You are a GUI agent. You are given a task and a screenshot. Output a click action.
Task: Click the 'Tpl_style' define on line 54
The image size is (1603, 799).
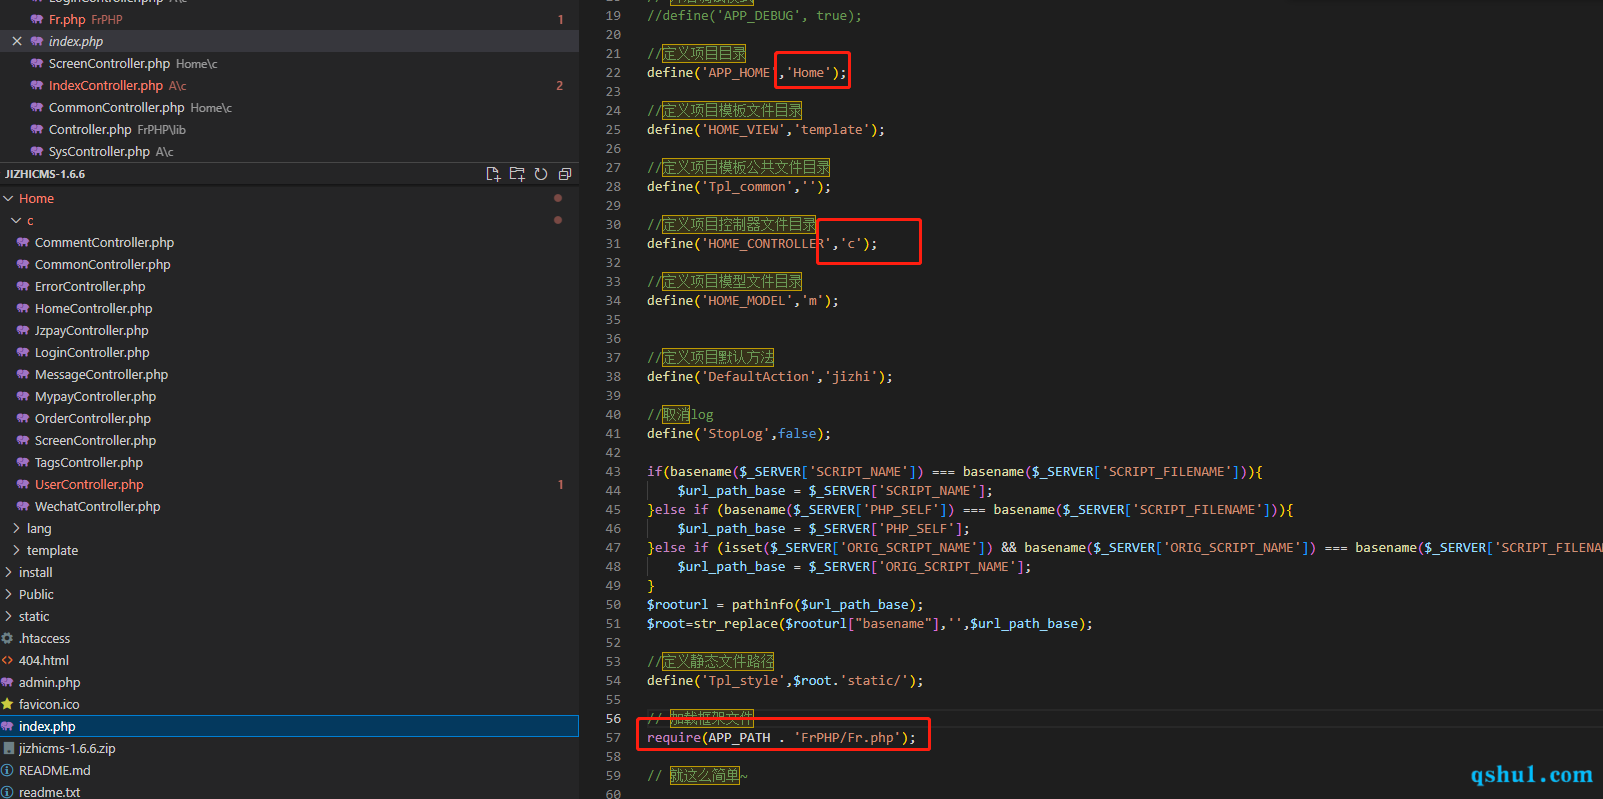point(785,680)
